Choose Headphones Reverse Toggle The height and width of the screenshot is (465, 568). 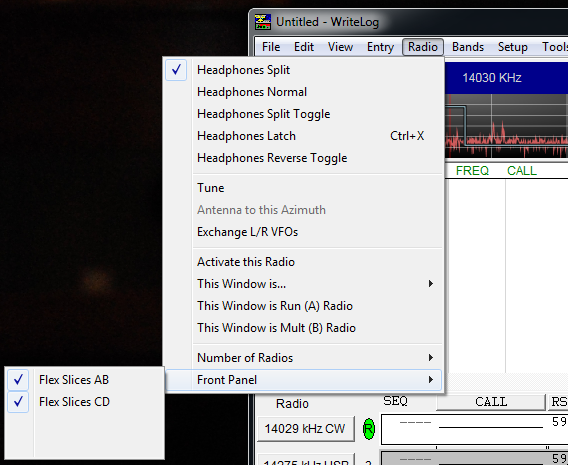point(304,158)
